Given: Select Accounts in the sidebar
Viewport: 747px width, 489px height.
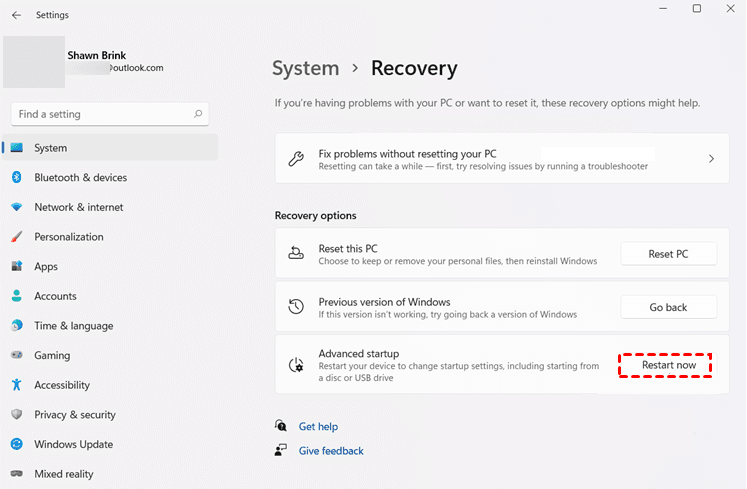Looking at the screenshot, I should click(55, 296).
